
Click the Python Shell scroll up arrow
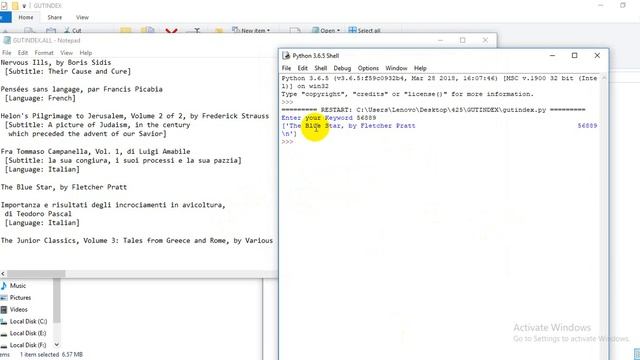tap(604, 78)
